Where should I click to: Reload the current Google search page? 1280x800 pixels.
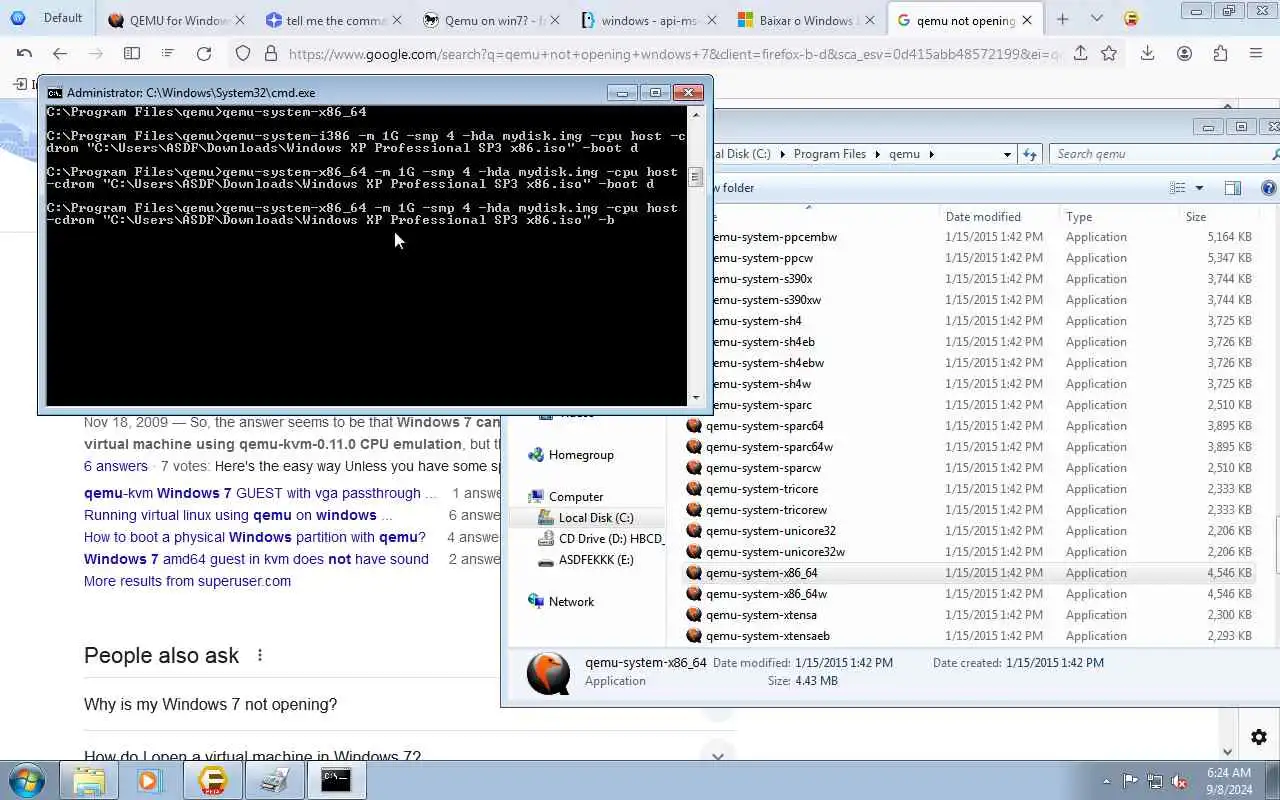tap(204, 54)
